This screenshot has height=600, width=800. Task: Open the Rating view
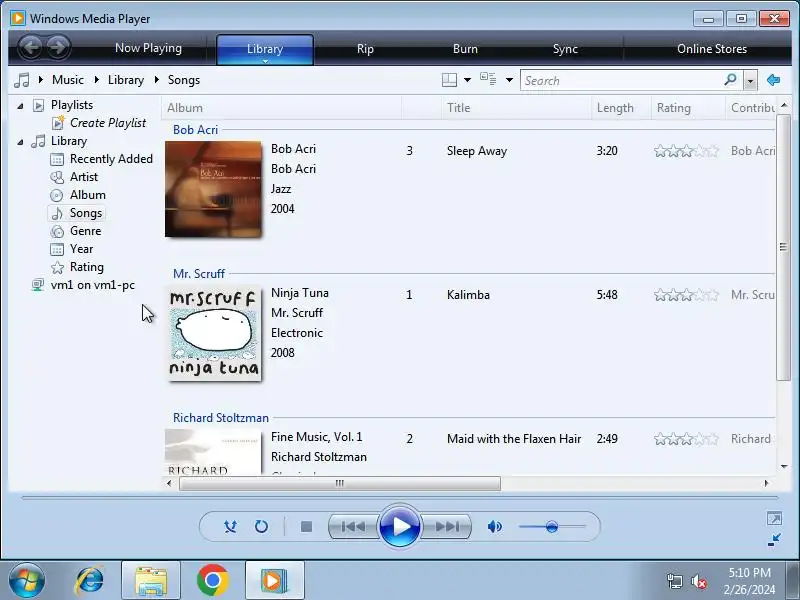[x=87, y=267]
